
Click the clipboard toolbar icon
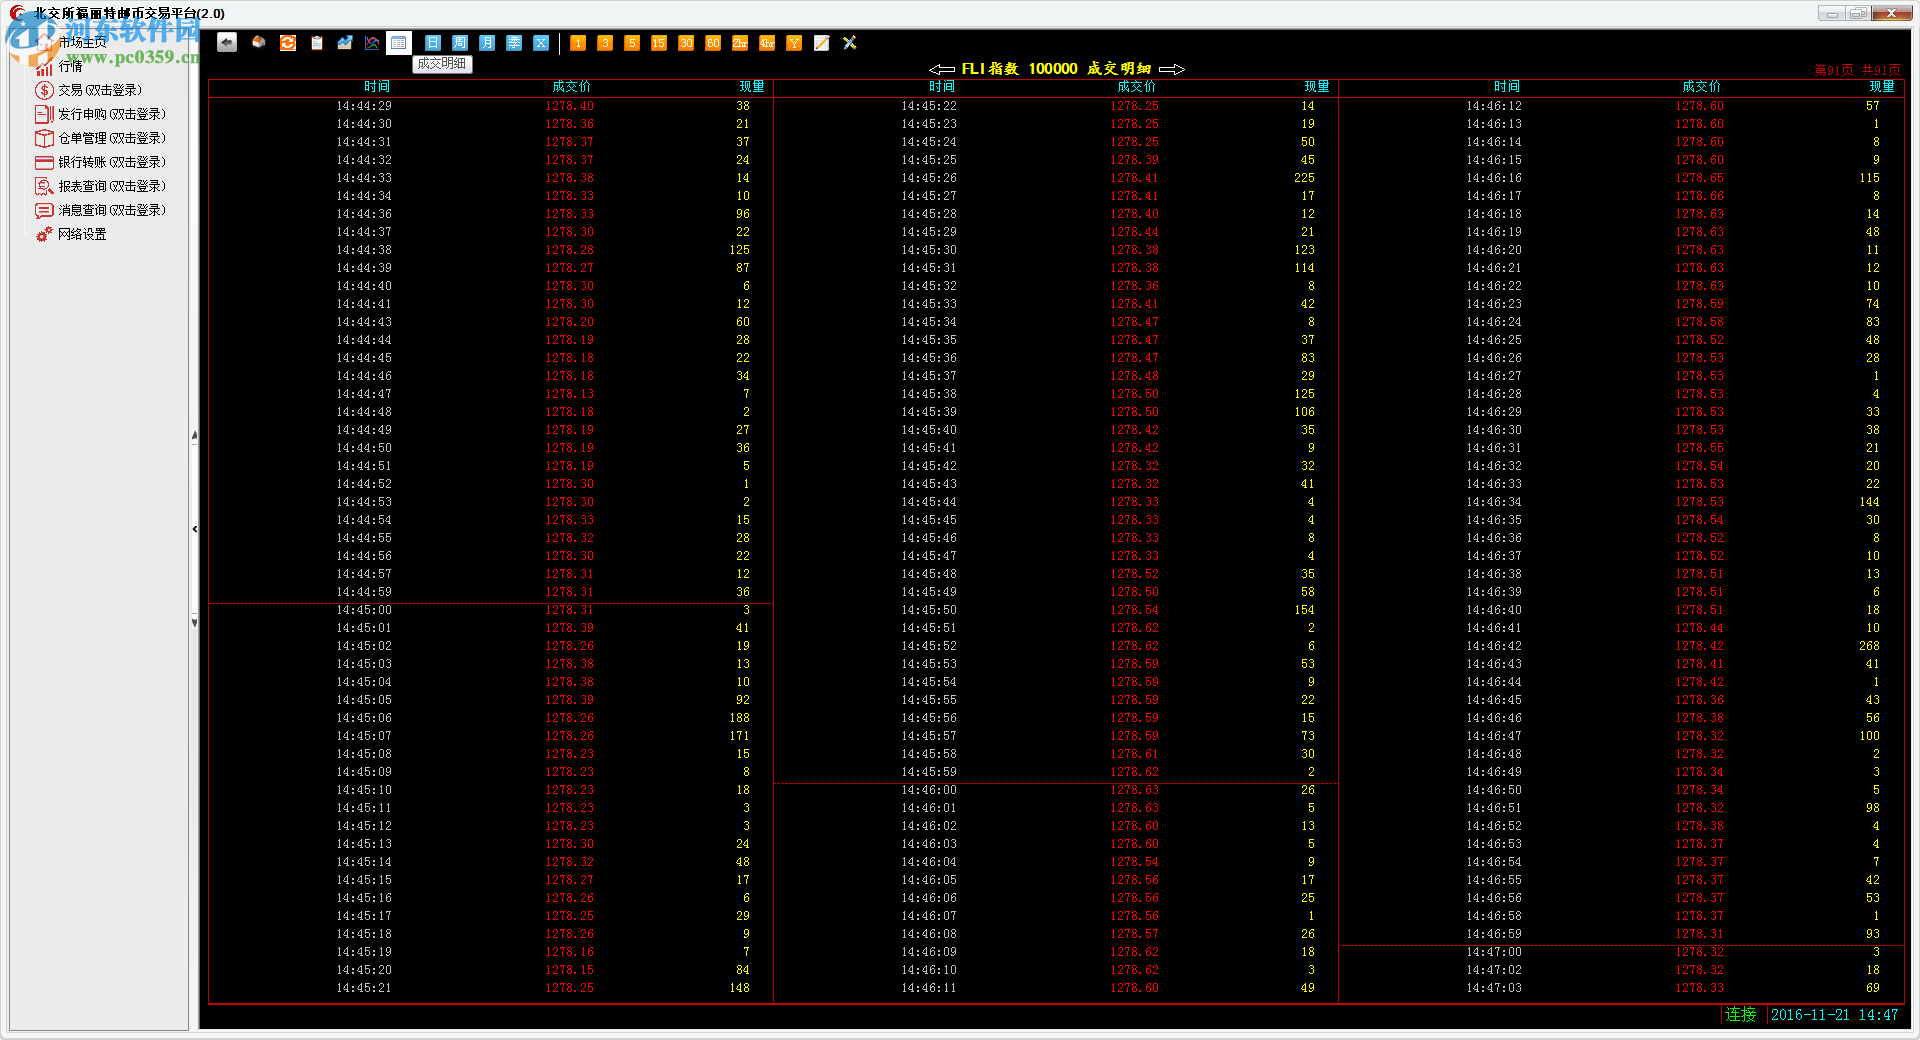[317, 42]
